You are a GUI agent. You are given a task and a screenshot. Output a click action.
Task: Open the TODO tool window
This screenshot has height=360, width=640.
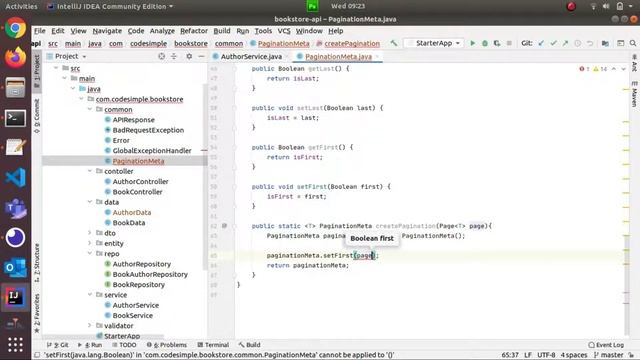[124, 345]
